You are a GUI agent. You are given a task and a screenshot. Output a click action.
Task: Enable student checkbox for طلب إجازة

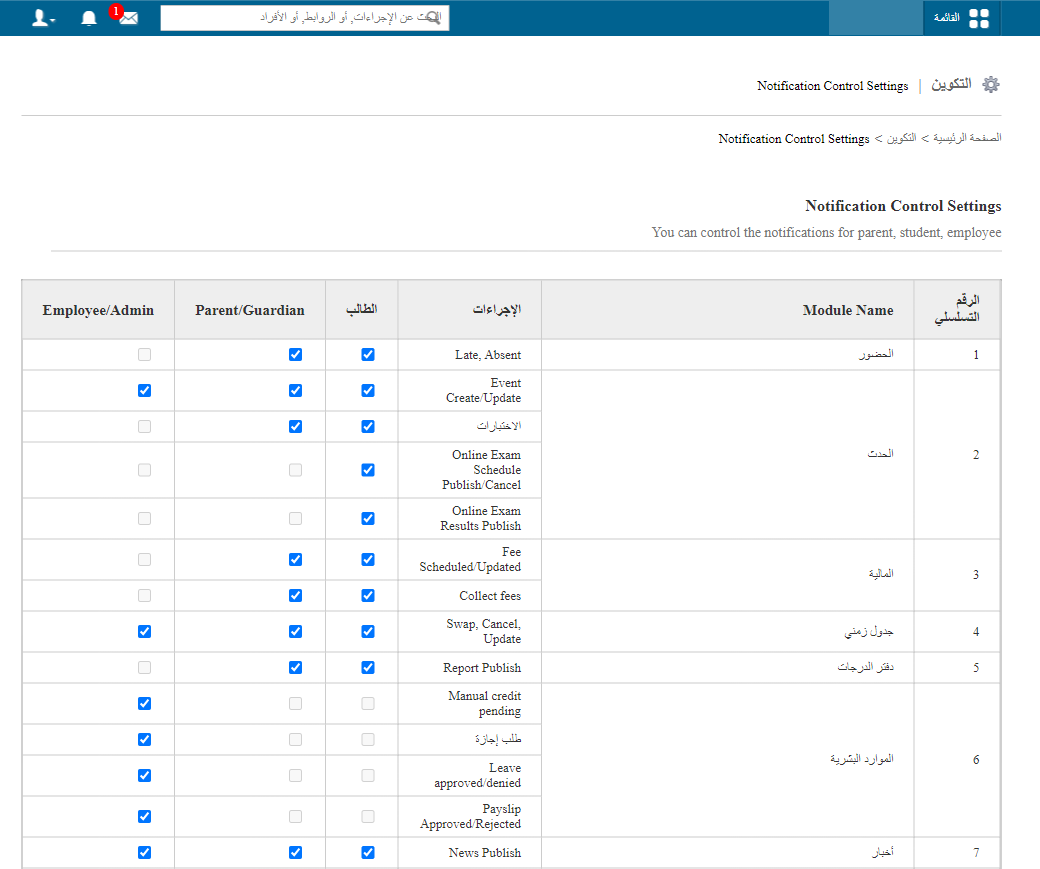367,739
